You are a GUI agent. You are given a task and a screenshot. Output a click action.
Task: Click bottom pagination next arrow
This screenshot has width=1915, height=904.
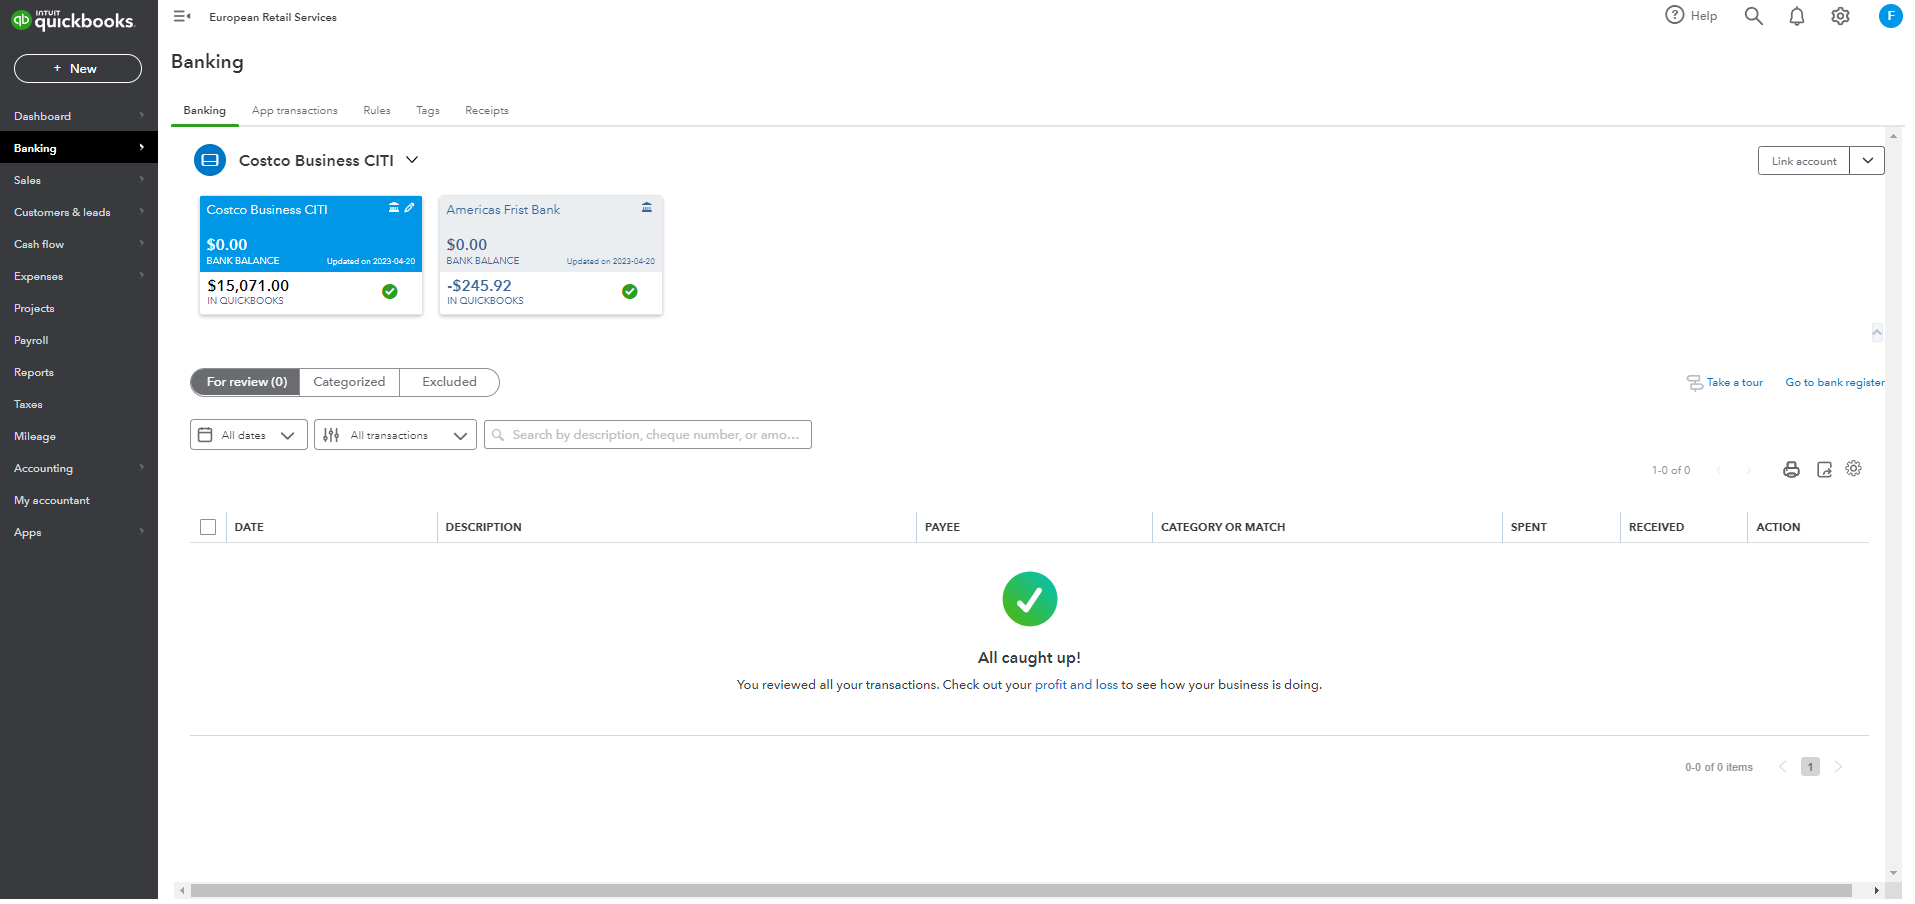[x=1838, y=767]
